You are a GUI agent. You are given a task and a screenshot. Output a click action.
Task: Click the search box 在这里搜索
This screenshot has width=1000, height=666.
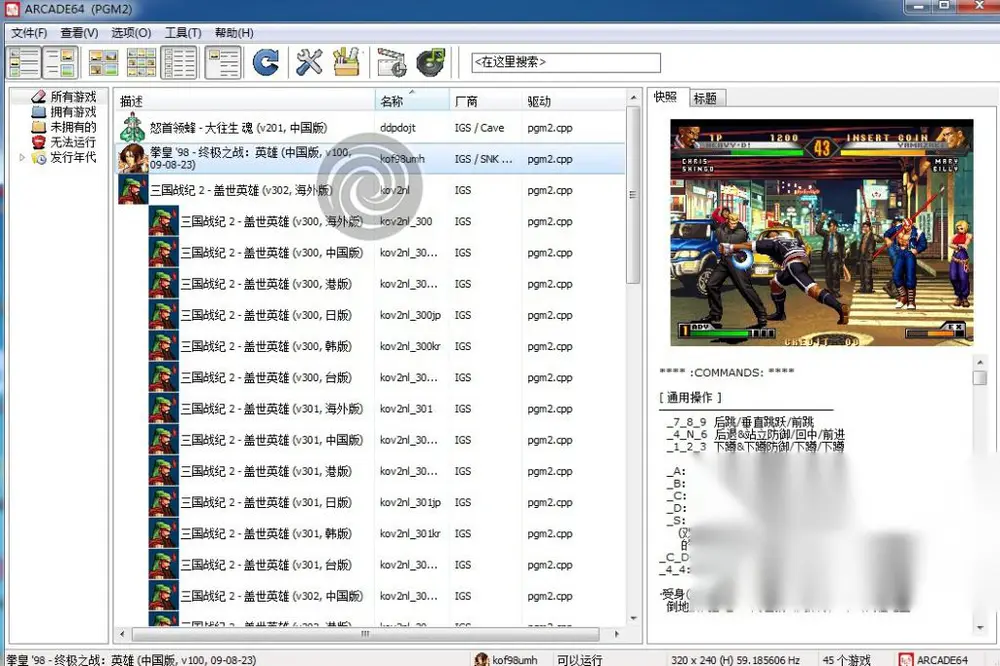[x=566, y=62]
